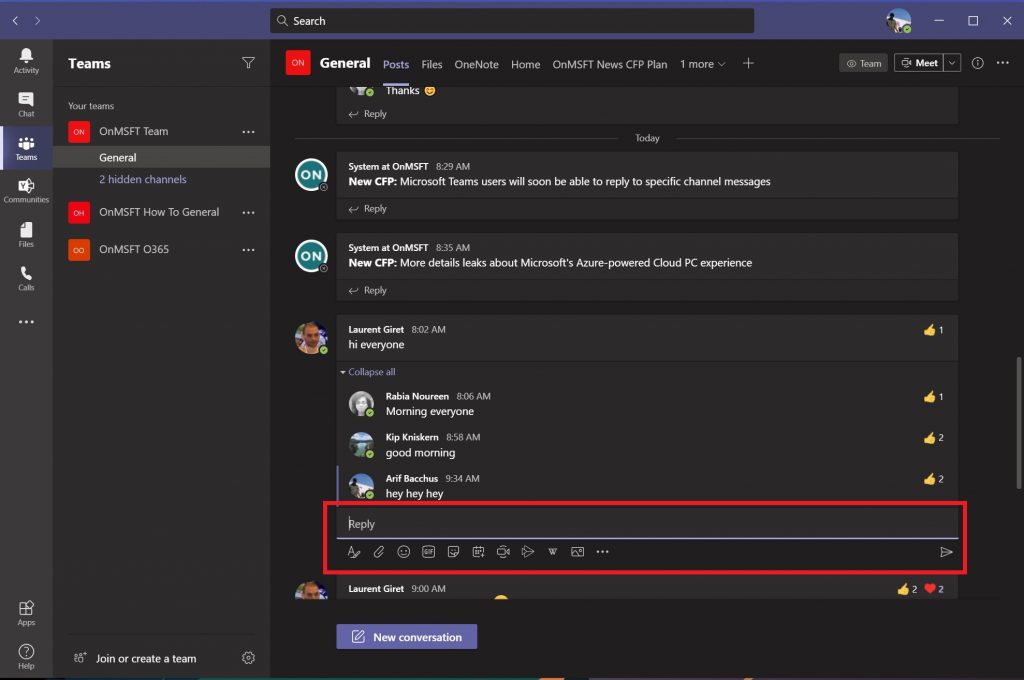This screenshot has width=1024, height=680.
Task: Click the Wikipedia search icon in reply toolbar
Action: click(x=552, y=552)
